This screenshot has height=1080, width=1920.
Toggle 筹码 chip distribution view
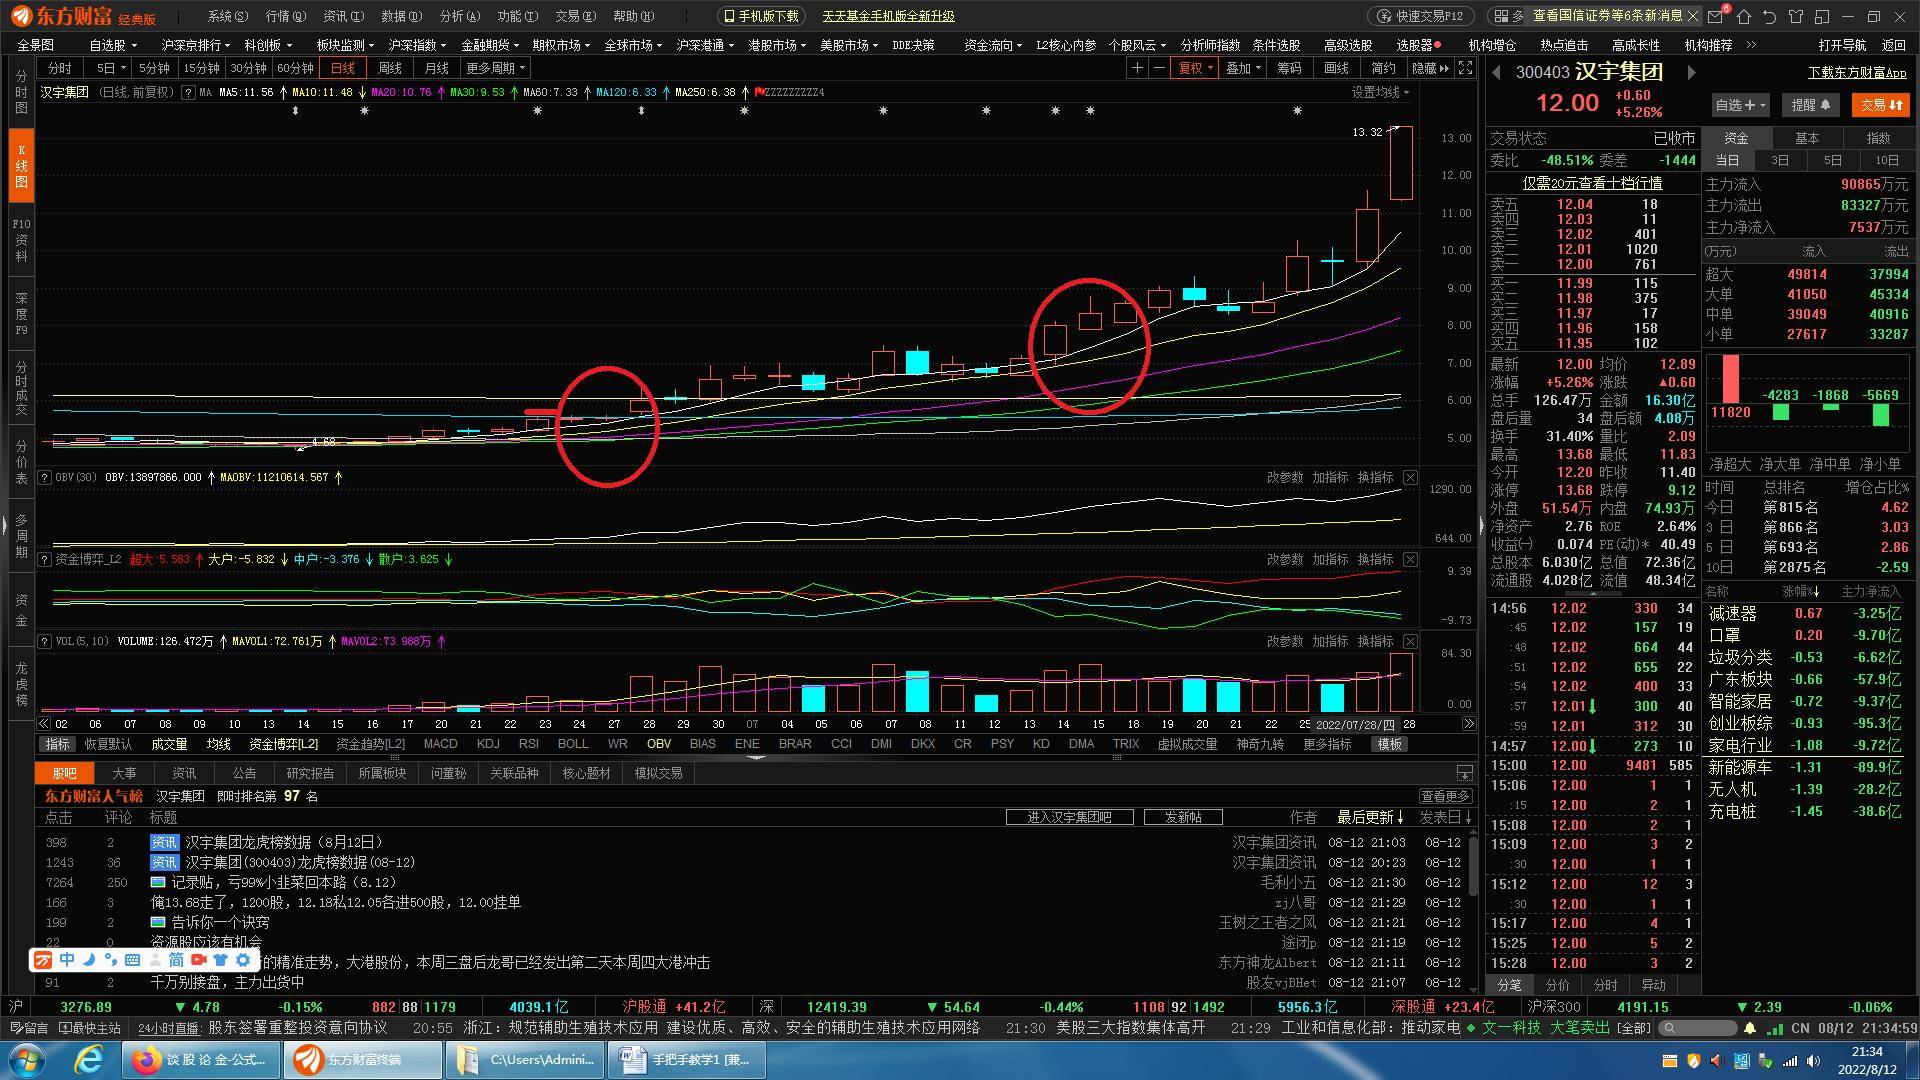1289,68
